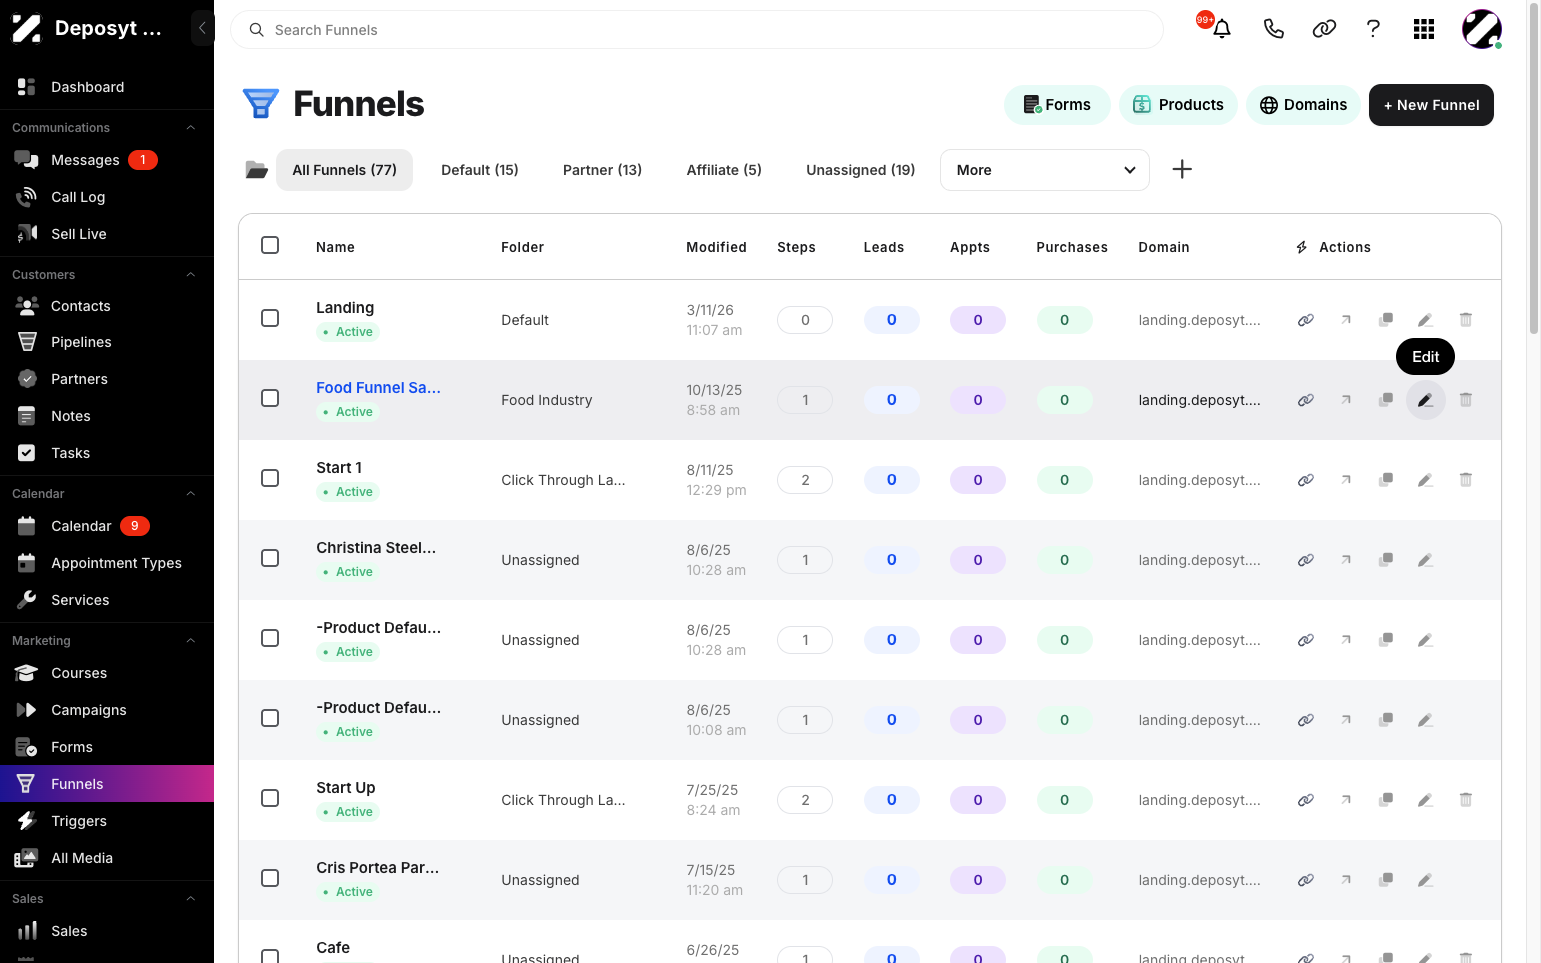1541x963 pixels.
Task: Collapse the Sales sidebar section
Action: 190,899
